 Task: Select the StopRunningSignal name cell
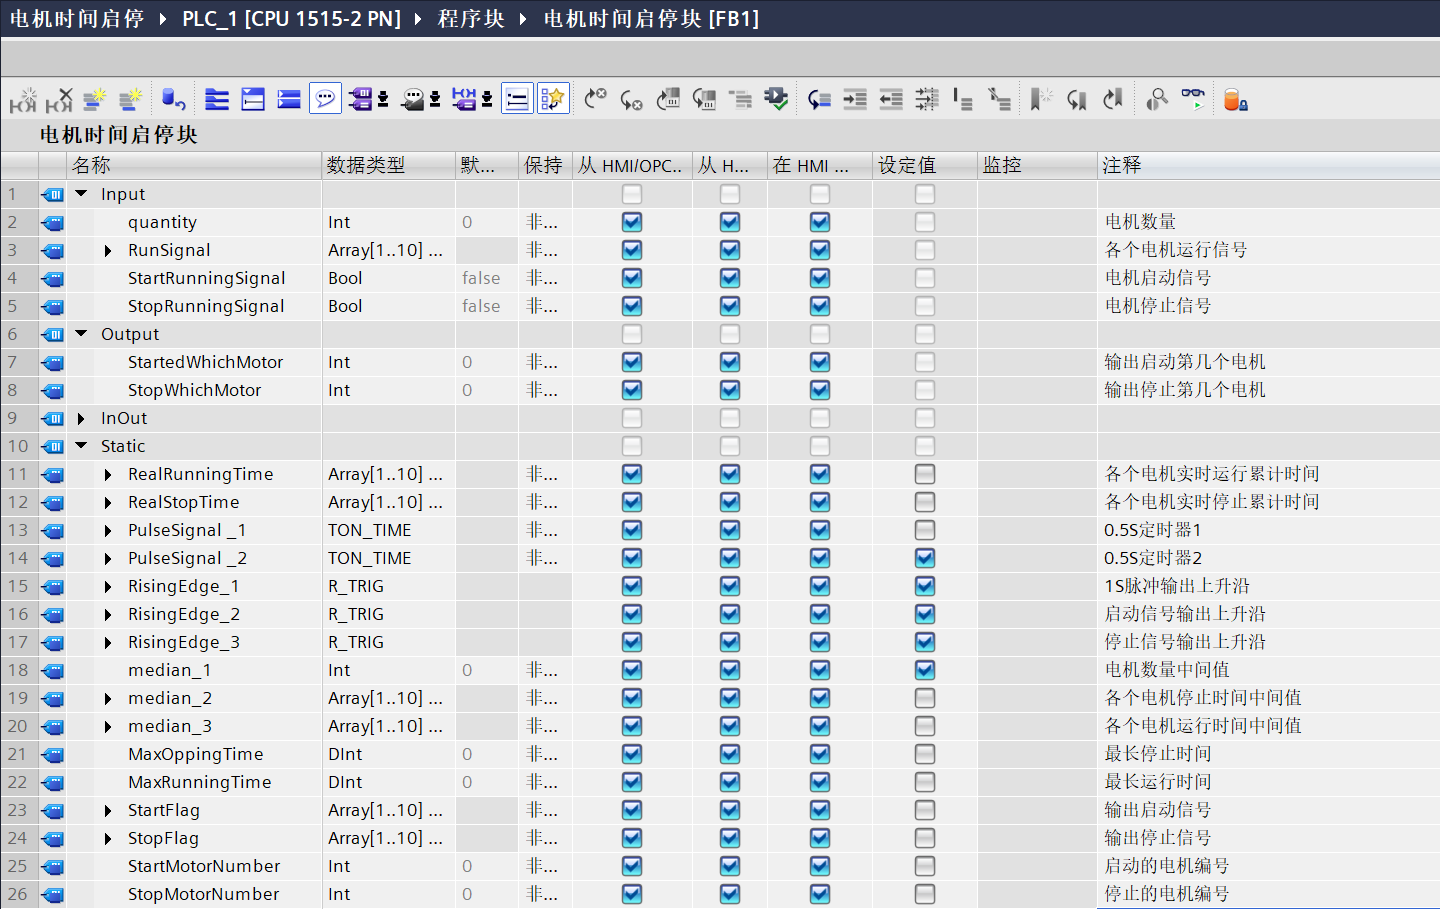(x=206, y=306)
